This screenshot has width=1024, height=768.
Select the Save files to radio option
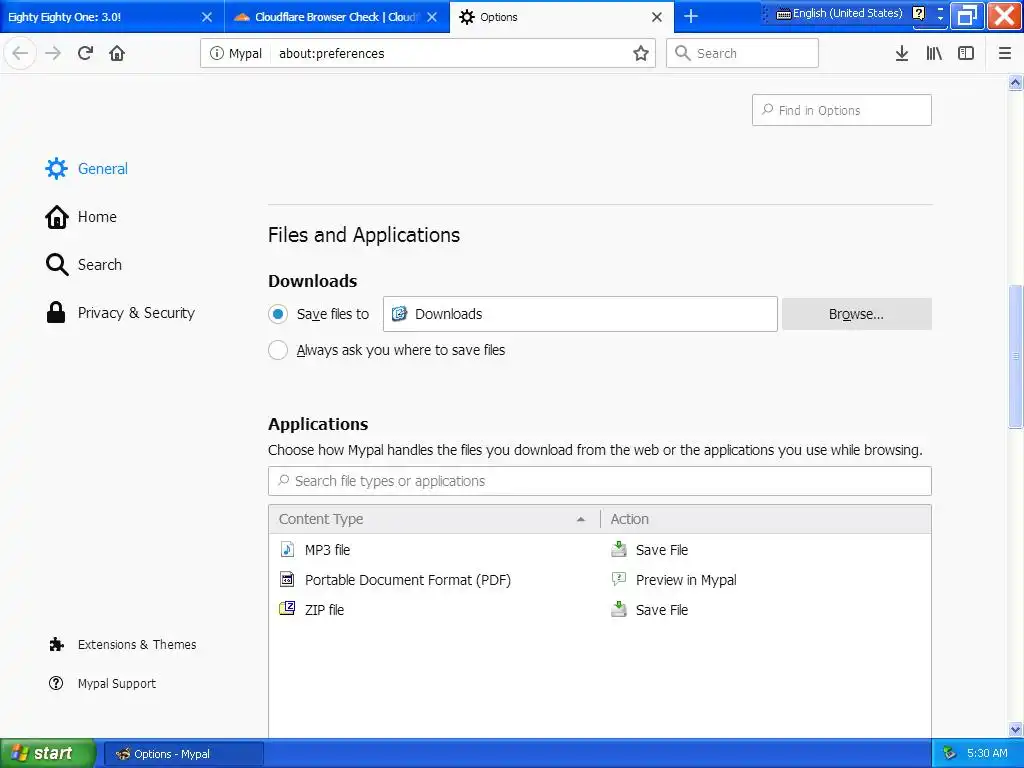point(278,314)
